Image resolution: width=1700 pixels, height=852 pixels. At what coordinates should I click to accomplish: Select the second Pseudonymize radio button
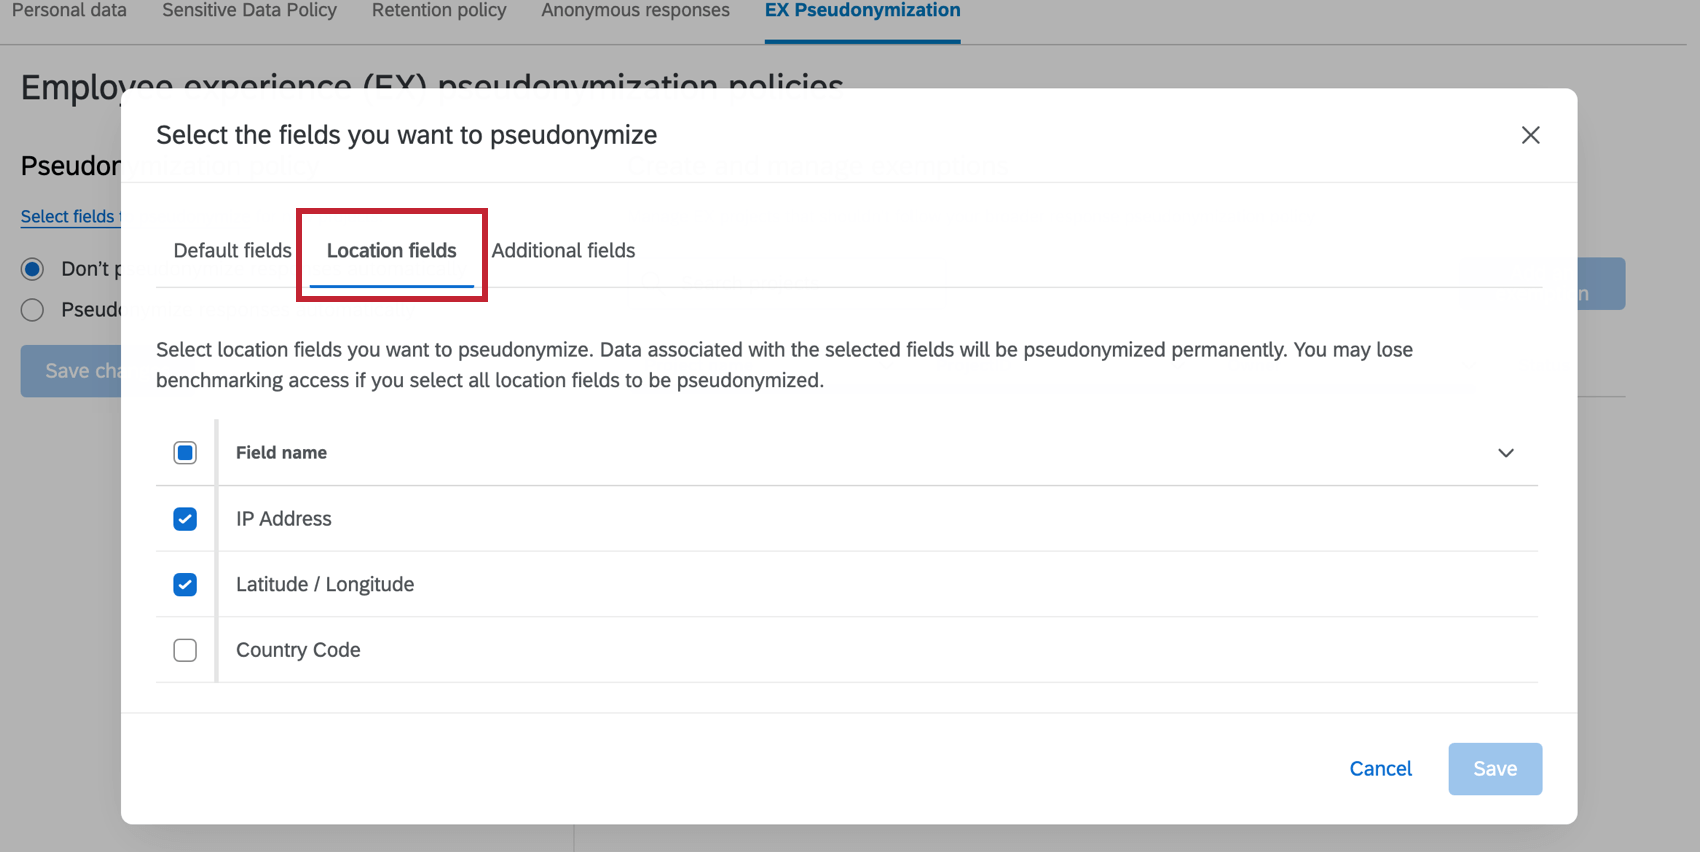(x=33, y=310)
